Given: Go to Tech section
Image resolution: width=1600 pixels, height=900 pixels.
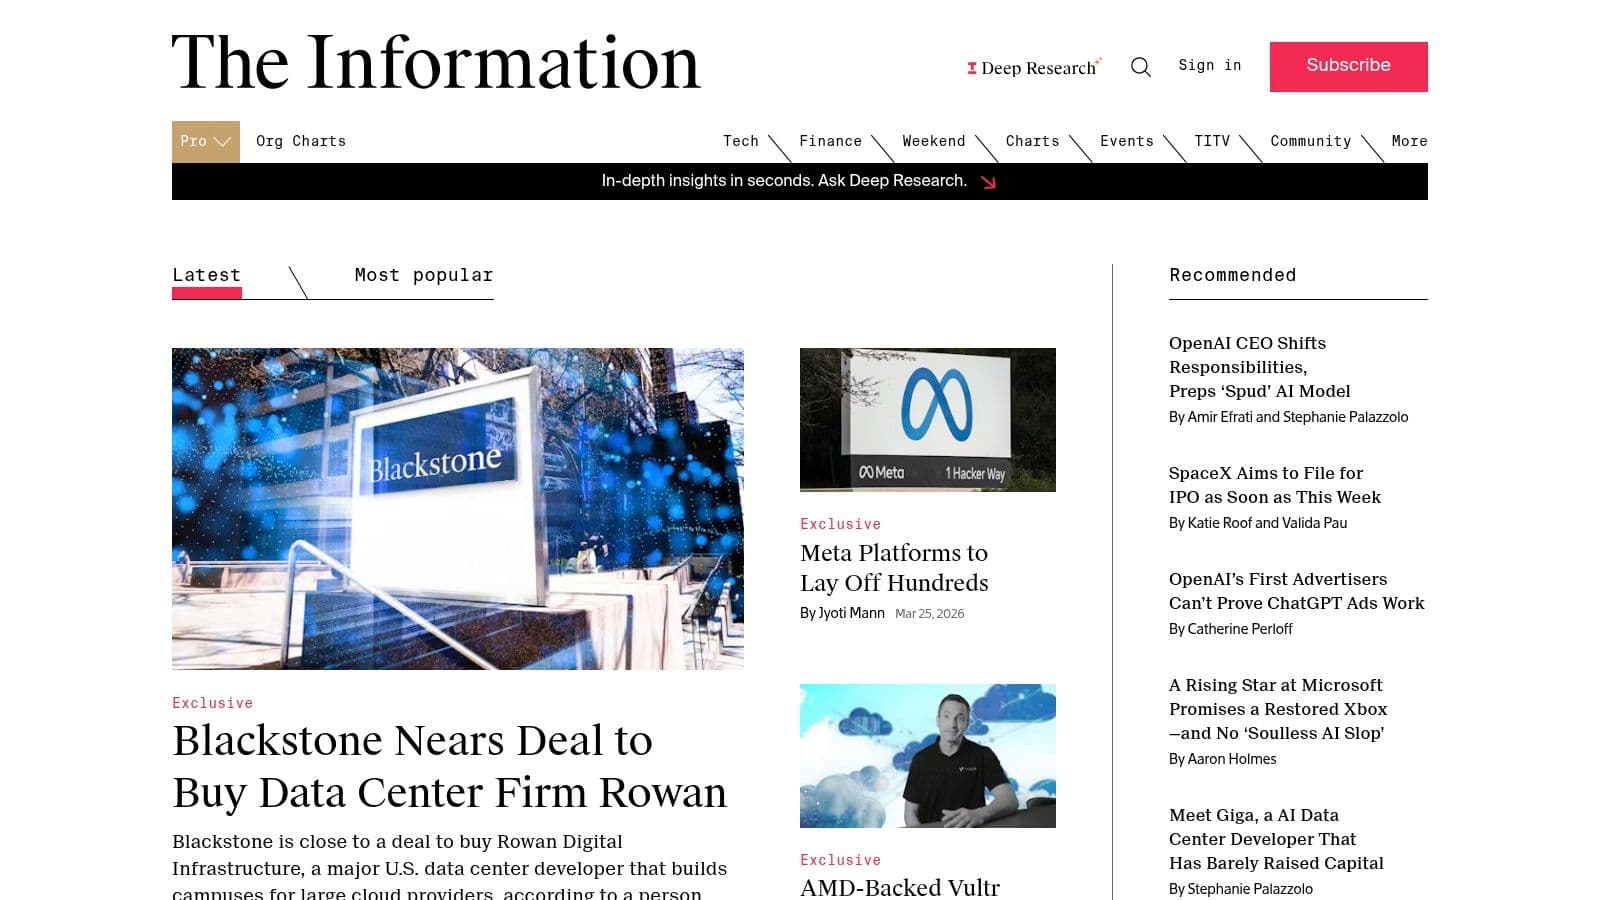Looking at the screenshot, I should tap(741, 141).
